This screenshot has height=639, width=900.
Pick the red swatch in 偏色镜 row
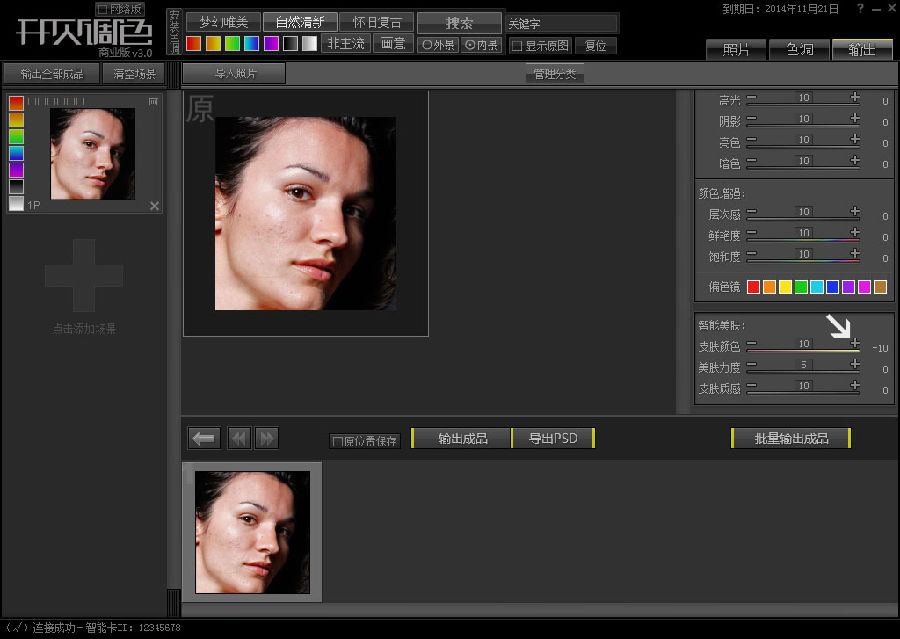point(754,287)
